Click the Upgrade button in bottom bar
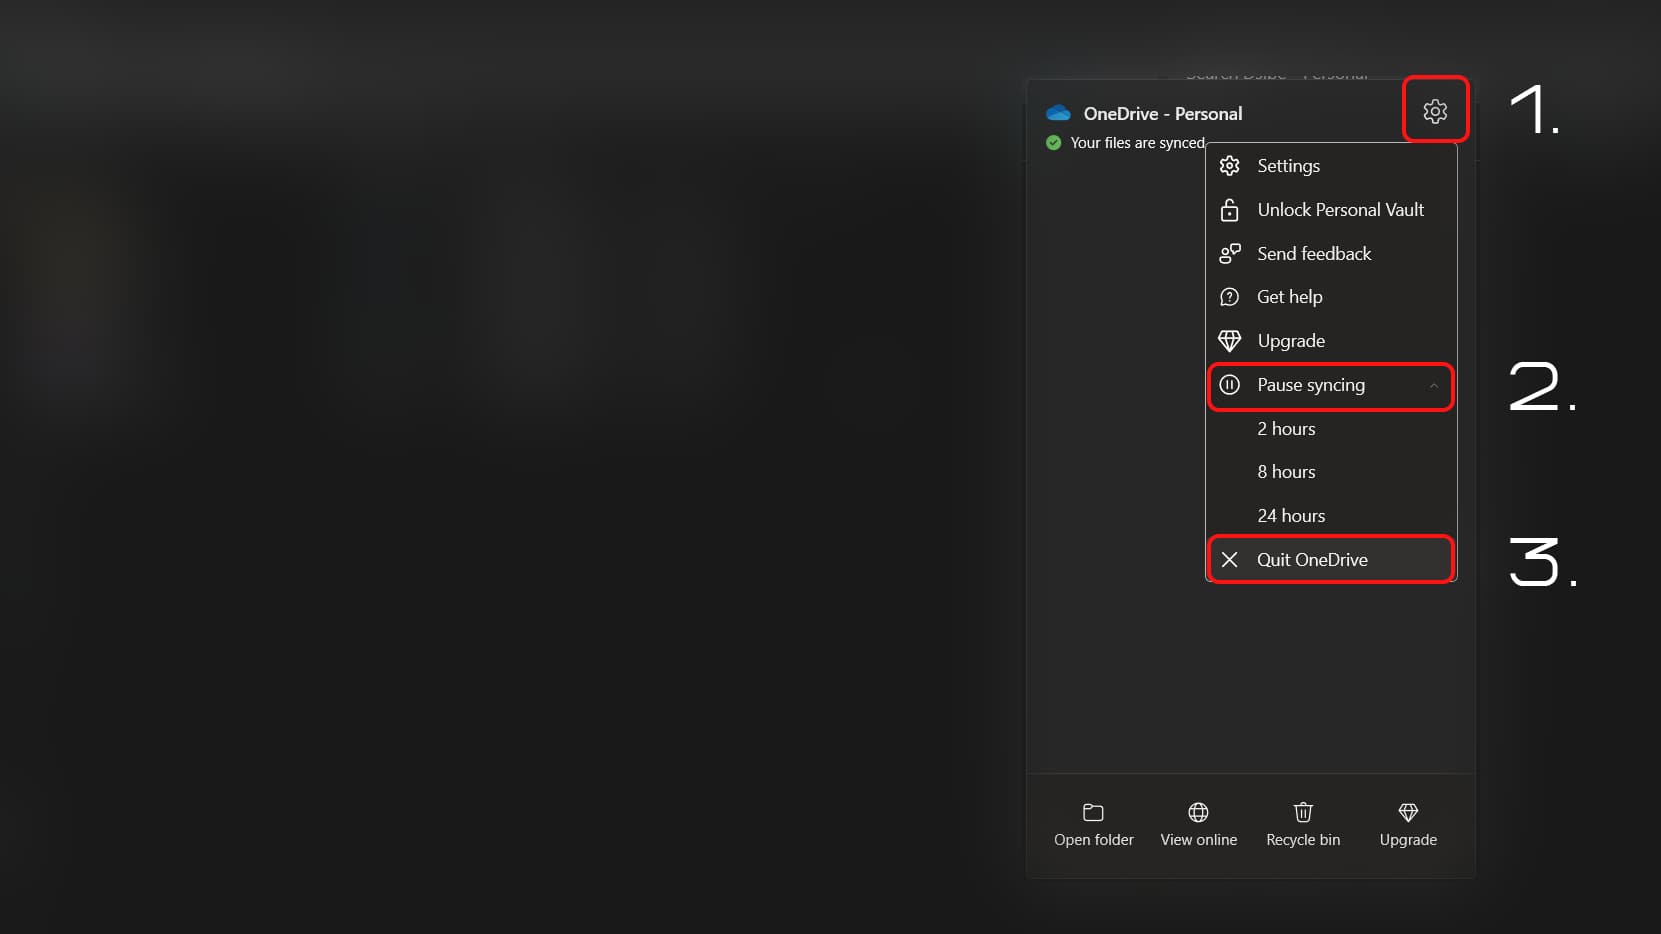The width and height of the screenshot is (1661, 934). tap(1408, 825)
